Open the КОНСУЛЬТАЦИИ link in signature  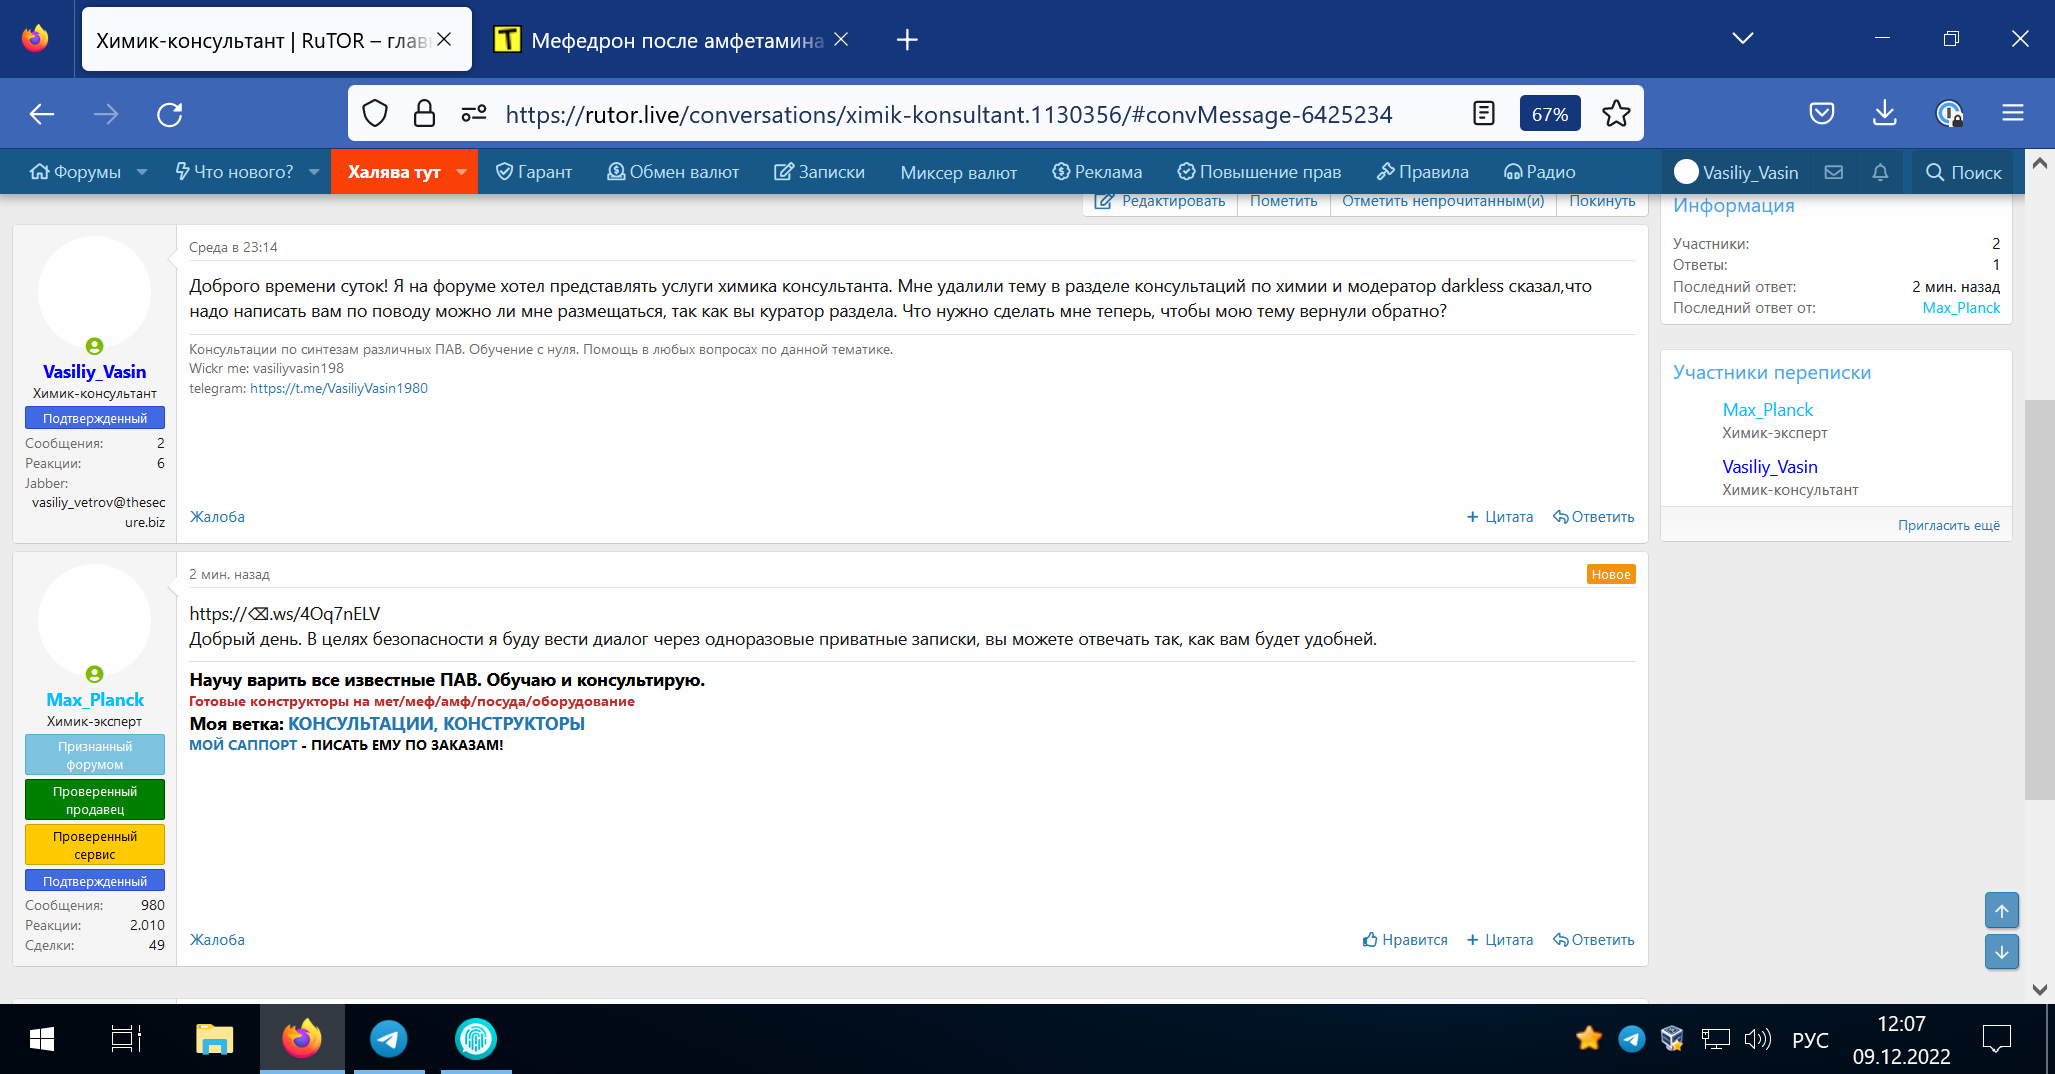click(360, 723)
